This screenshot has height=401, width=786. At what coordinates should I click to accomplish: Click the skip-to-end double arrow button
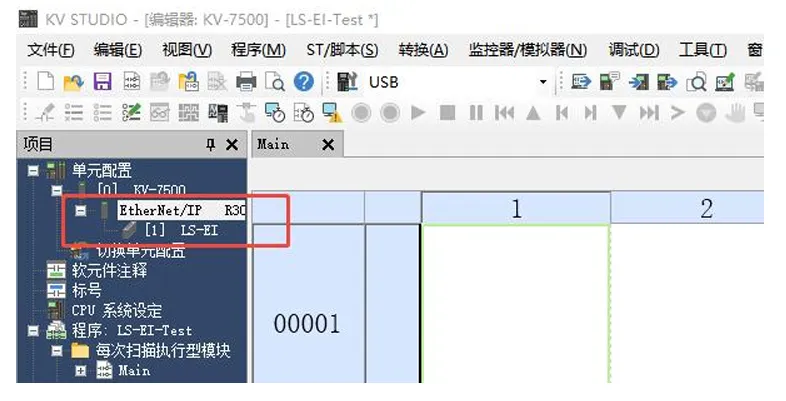(649, 113)
